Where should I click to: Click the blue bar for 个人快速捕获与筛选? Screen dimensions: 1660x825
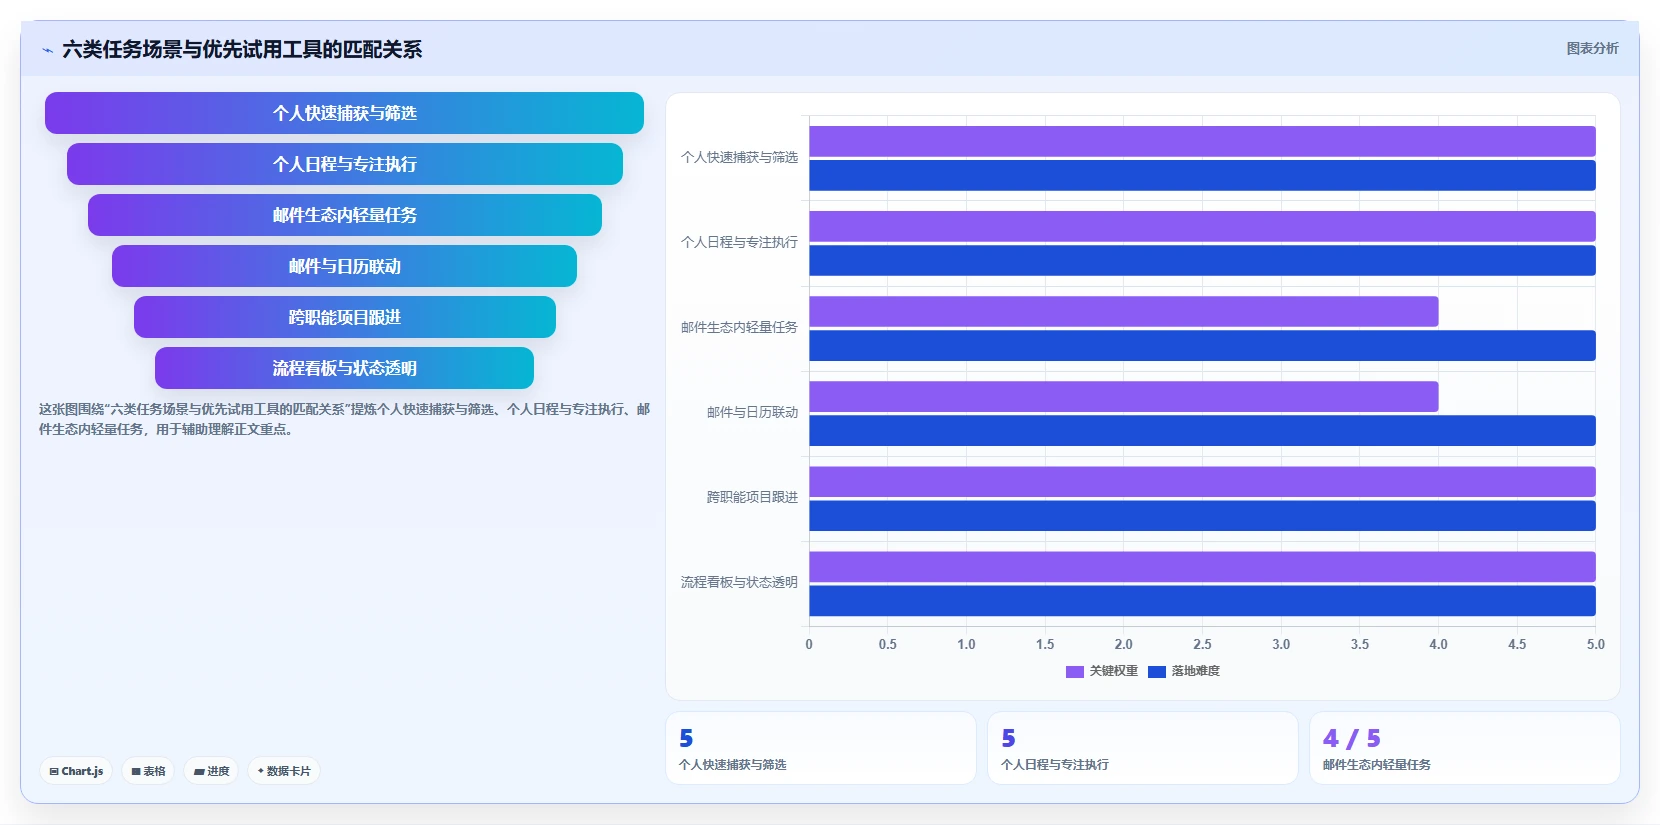[x=1202, y=175]
